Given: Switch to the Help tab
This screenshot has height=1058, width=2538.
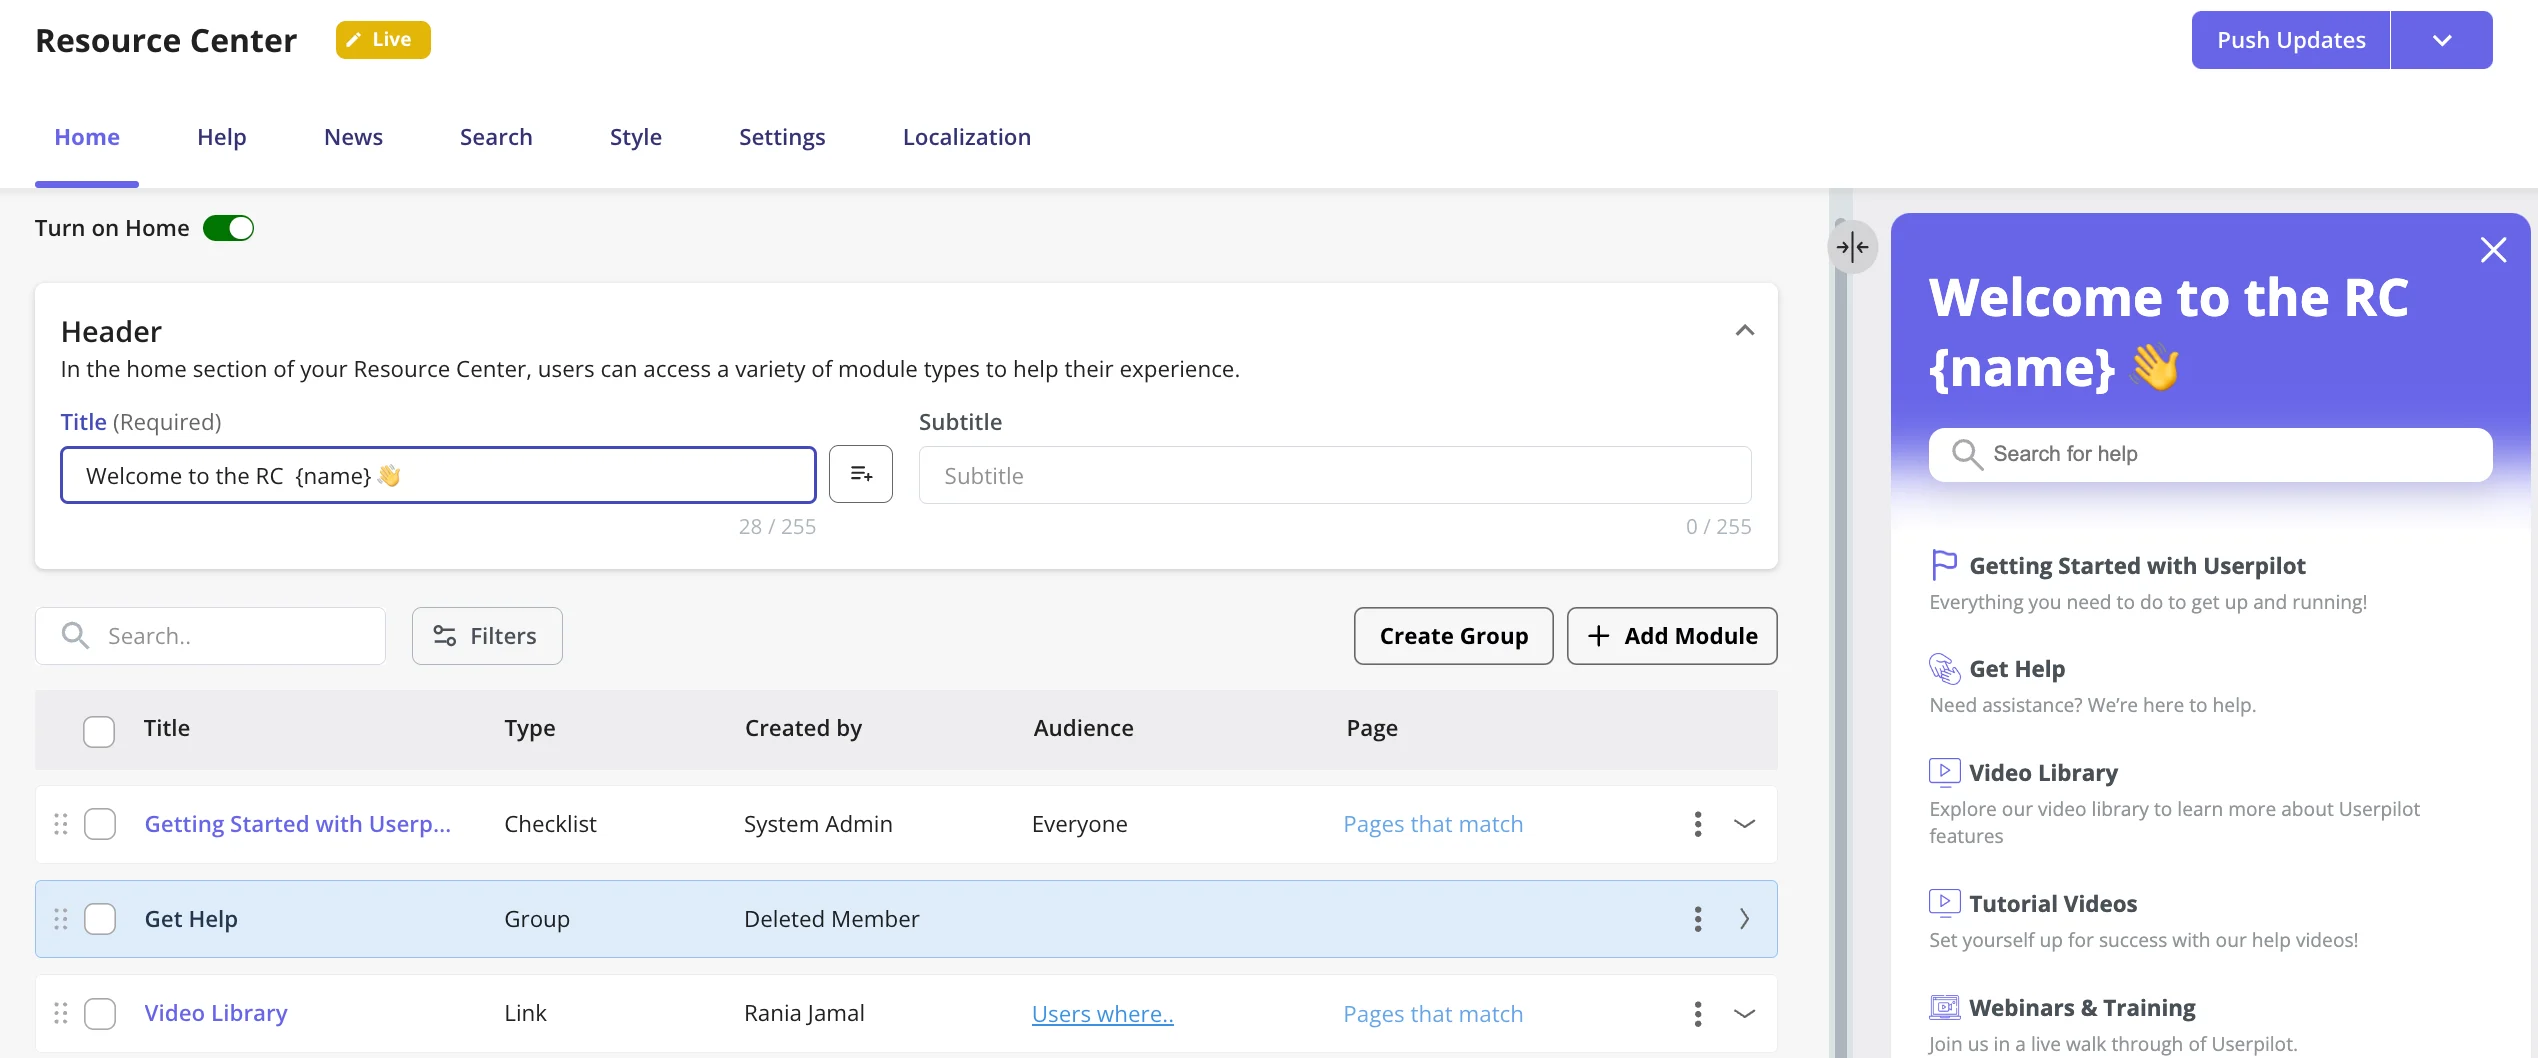Looking at the screenshot, I should tap(222, 137).
